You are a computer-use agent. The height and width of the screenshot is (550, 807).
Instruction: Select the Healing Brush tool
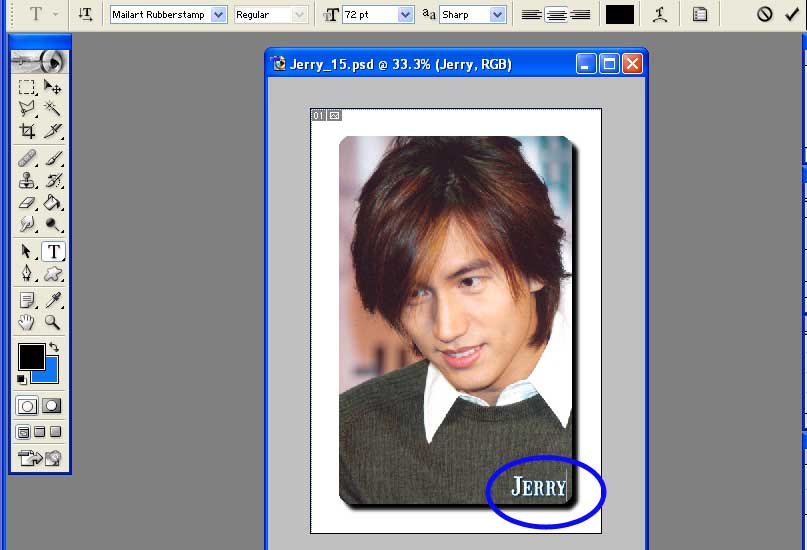tap(27, 158)
